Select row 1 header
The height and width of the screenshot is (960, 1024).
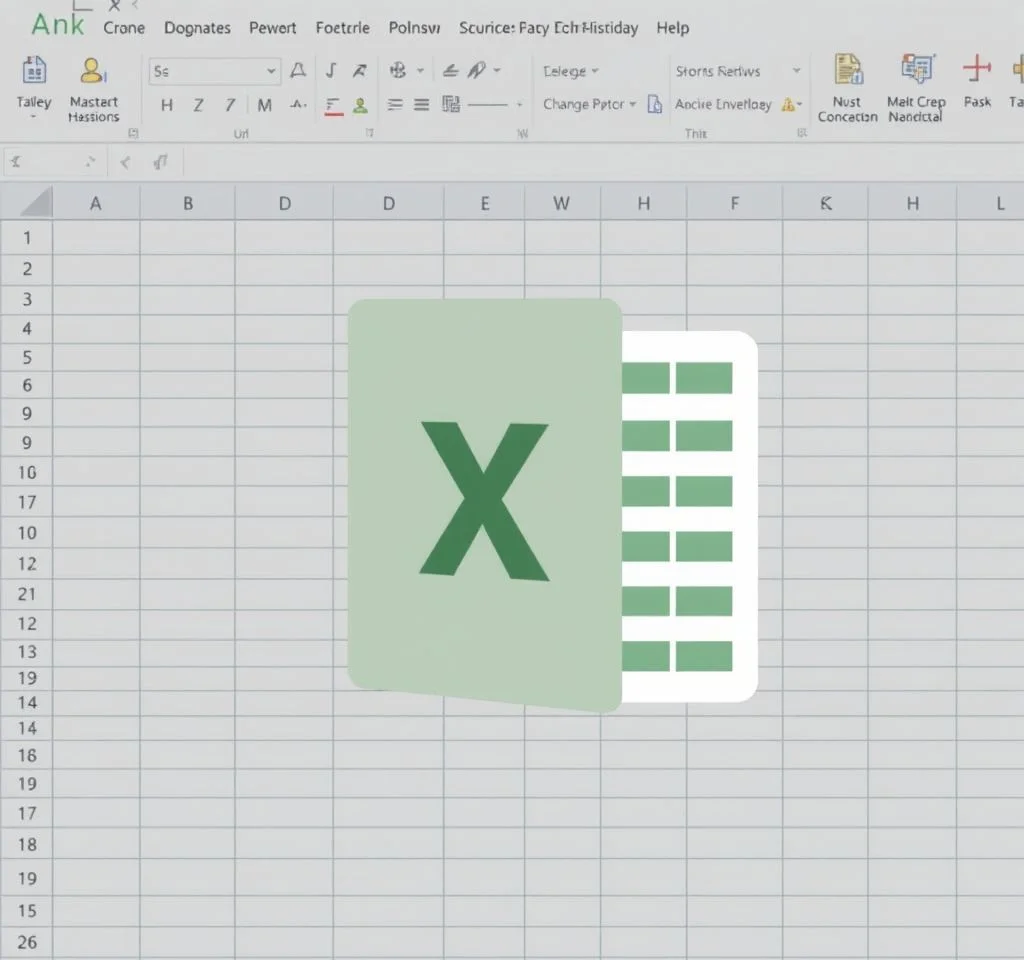point(27,238)
